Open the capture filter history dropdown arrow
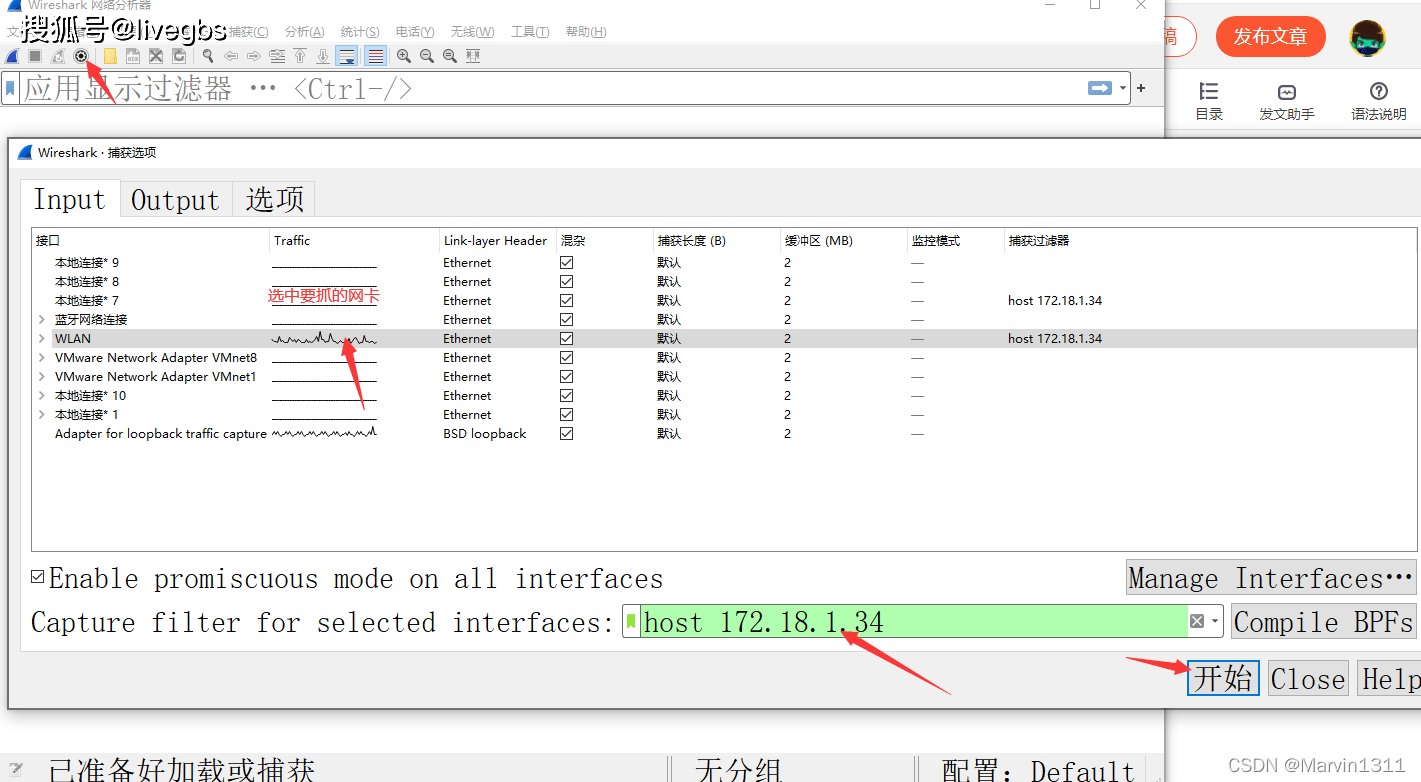The height and width of the screenshot is (782, 1421). pos(1215,622)
